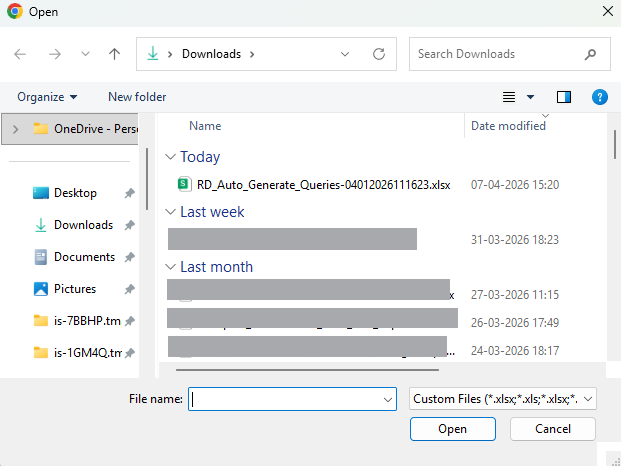Screen dimensions: 621x466
Task: Click the spreadsheet icon of RD_Auto_Generate_Queries file
Action: coord(185,184)
